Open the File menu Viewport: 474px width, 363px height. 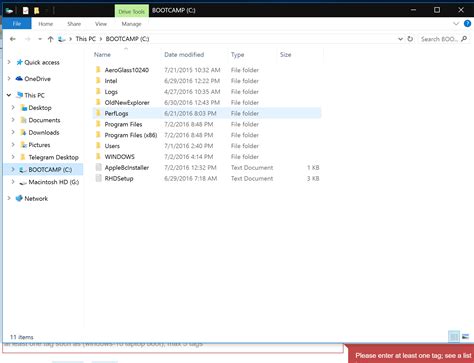coord(17,24)
